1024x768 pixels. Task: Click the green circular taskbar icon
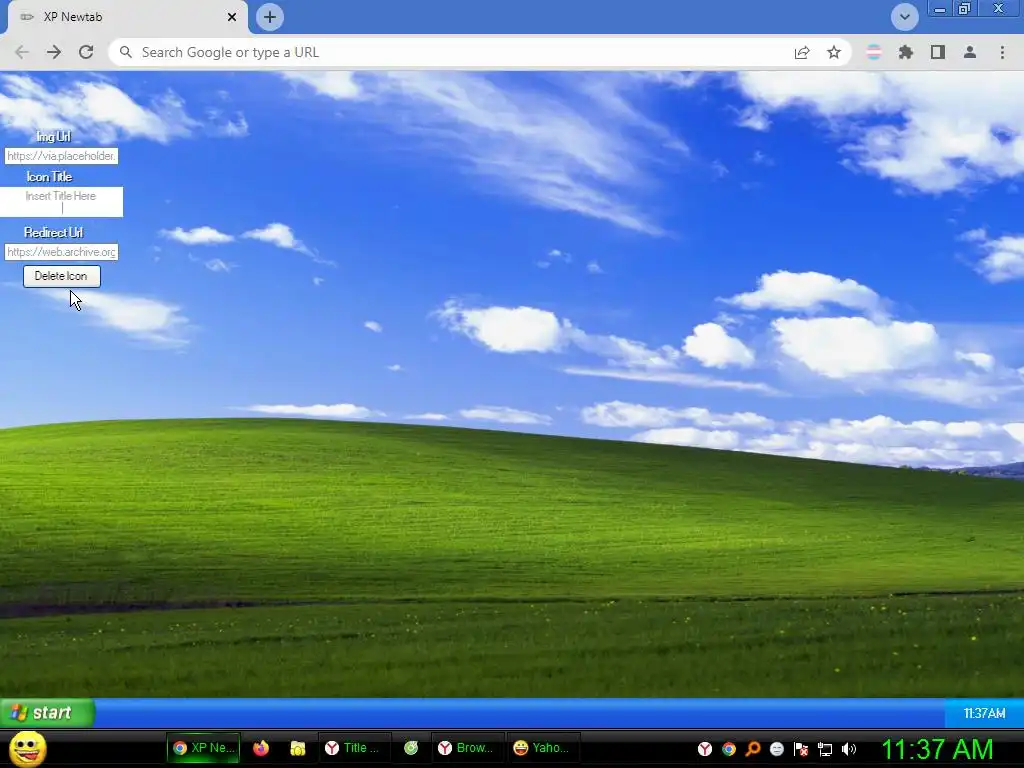411,748
